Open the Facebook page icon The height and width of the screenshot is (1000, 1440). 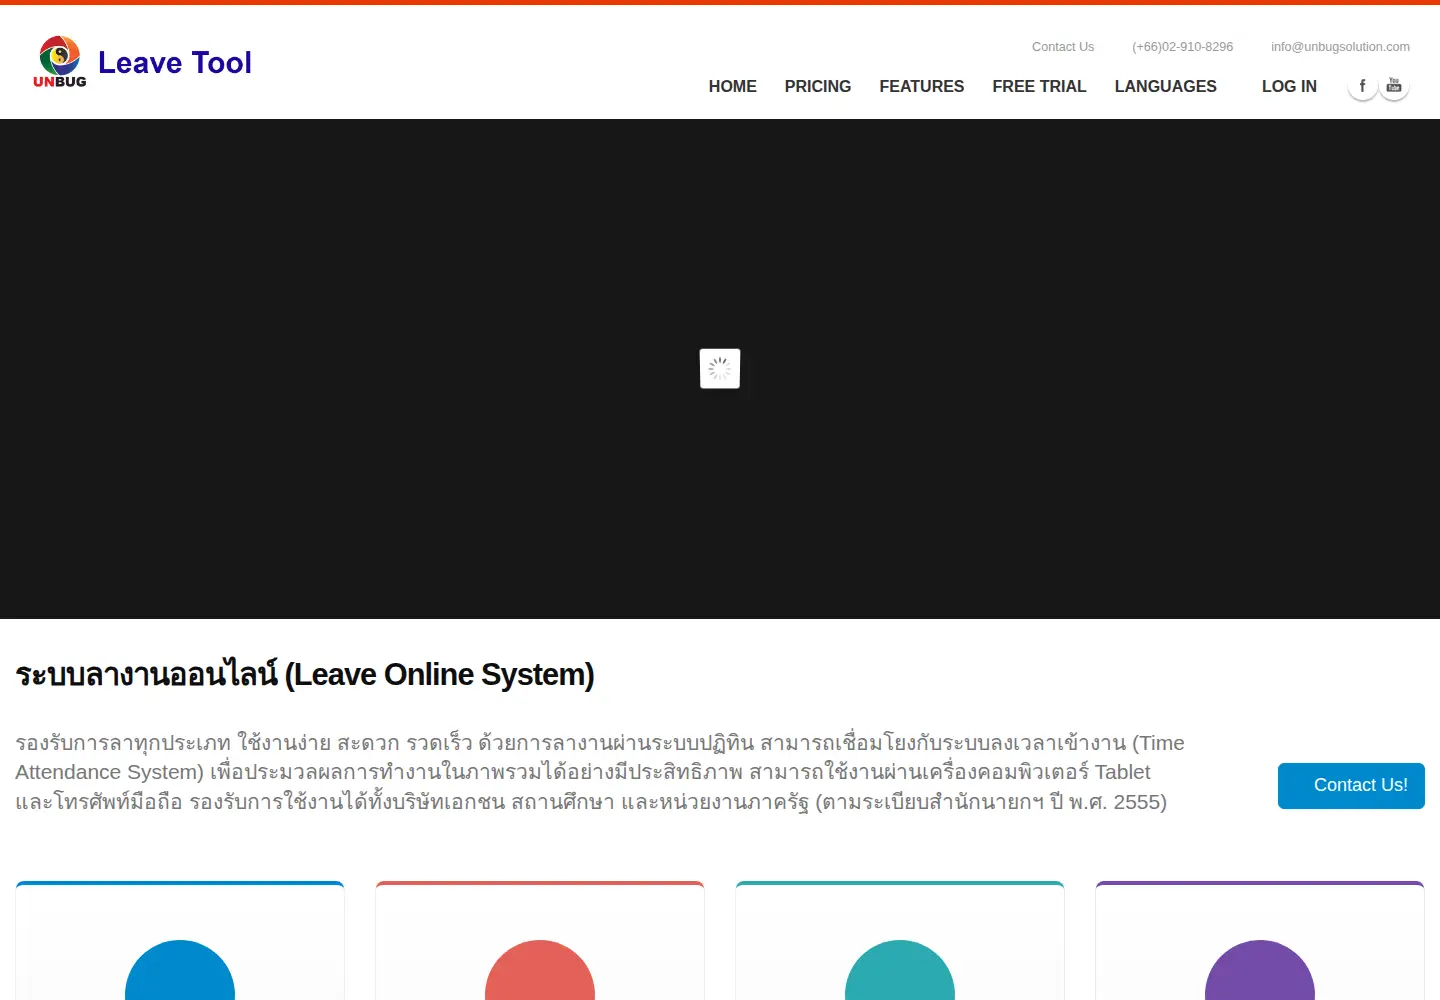[1362, 86]
